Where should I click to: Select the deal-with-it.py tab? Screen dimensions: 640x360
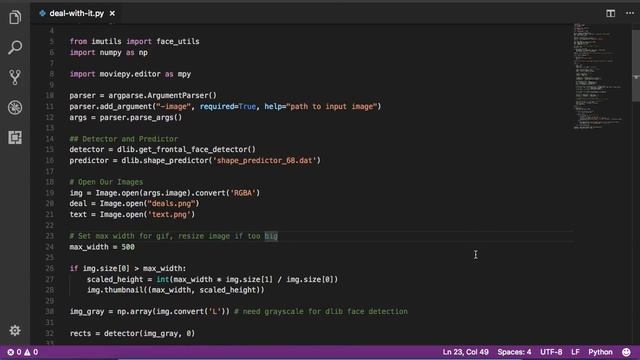(77, 13)
